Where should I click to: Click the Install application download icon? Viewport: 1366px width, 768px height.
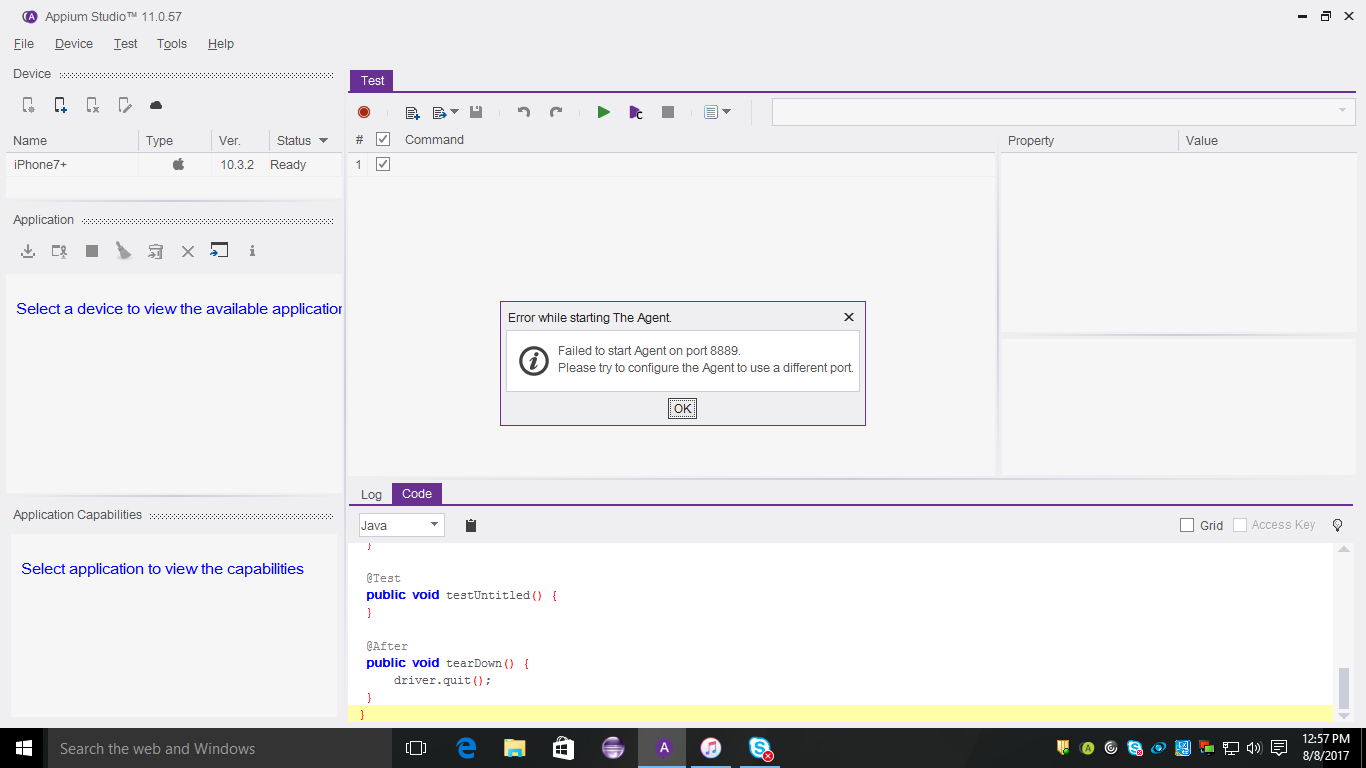28,251
